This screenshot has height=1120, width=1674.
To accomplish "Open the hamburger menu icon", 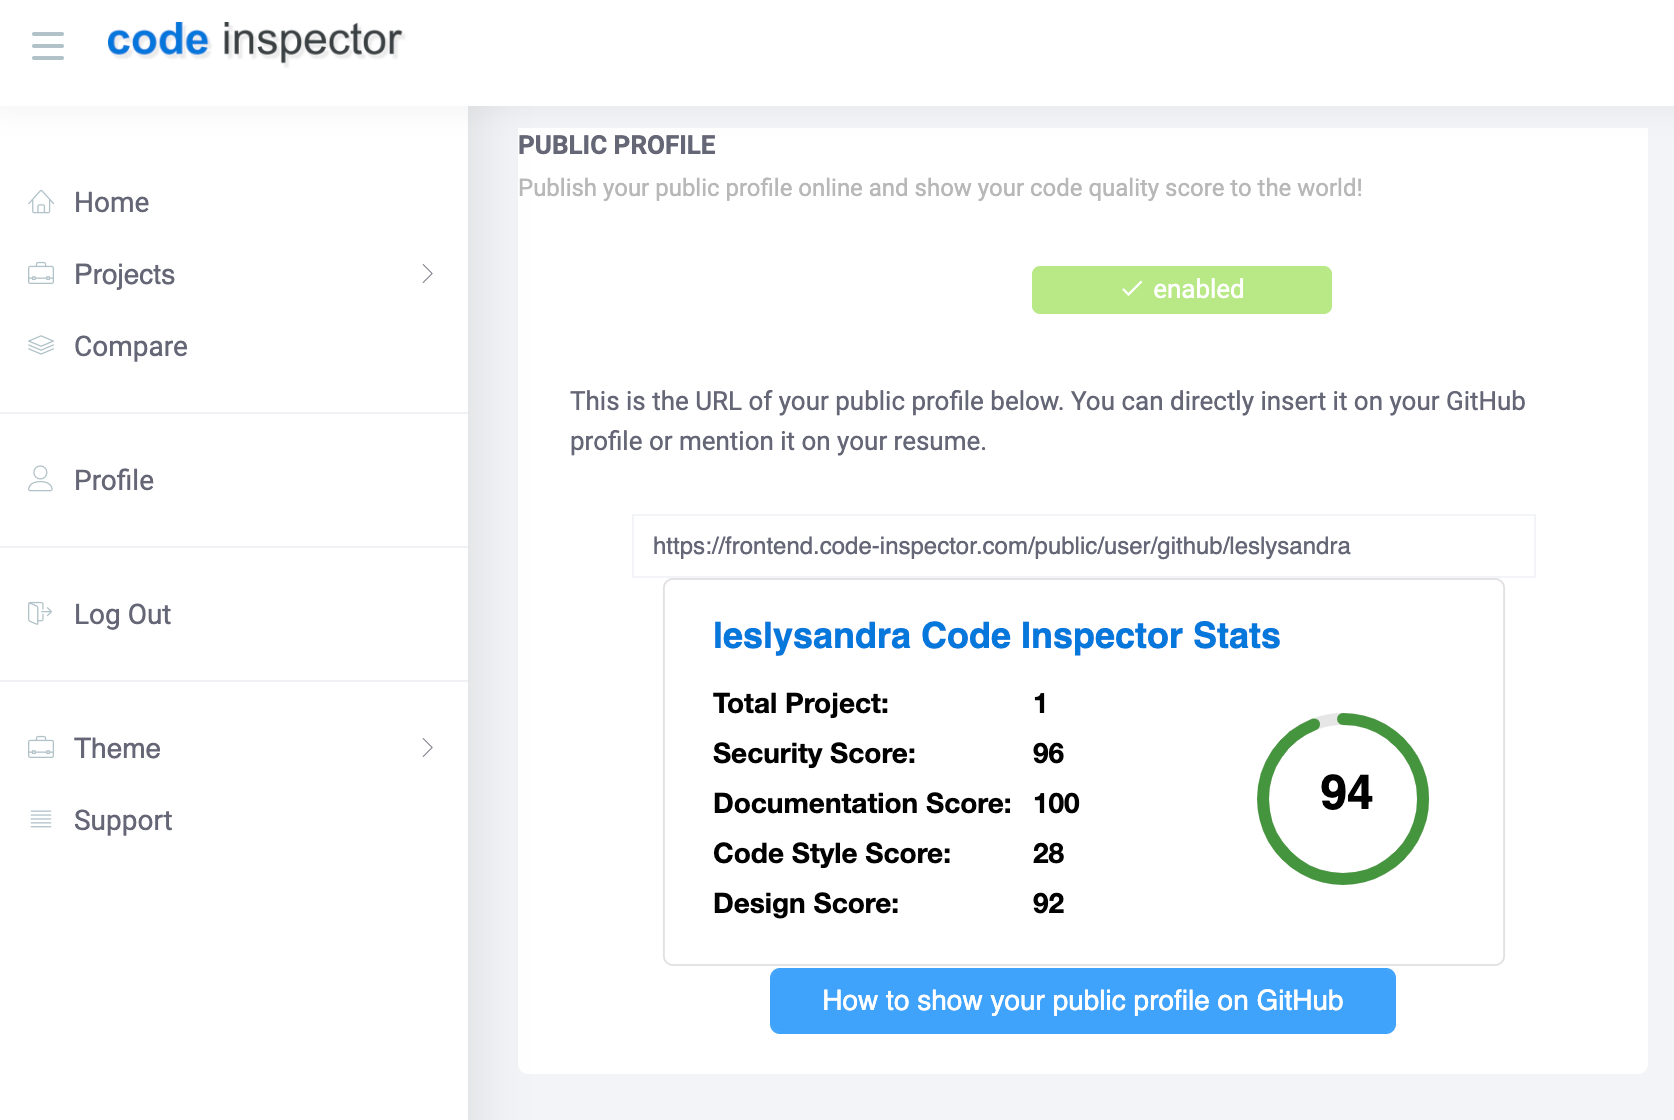I will pyautogui.click(x=48, y=46).
